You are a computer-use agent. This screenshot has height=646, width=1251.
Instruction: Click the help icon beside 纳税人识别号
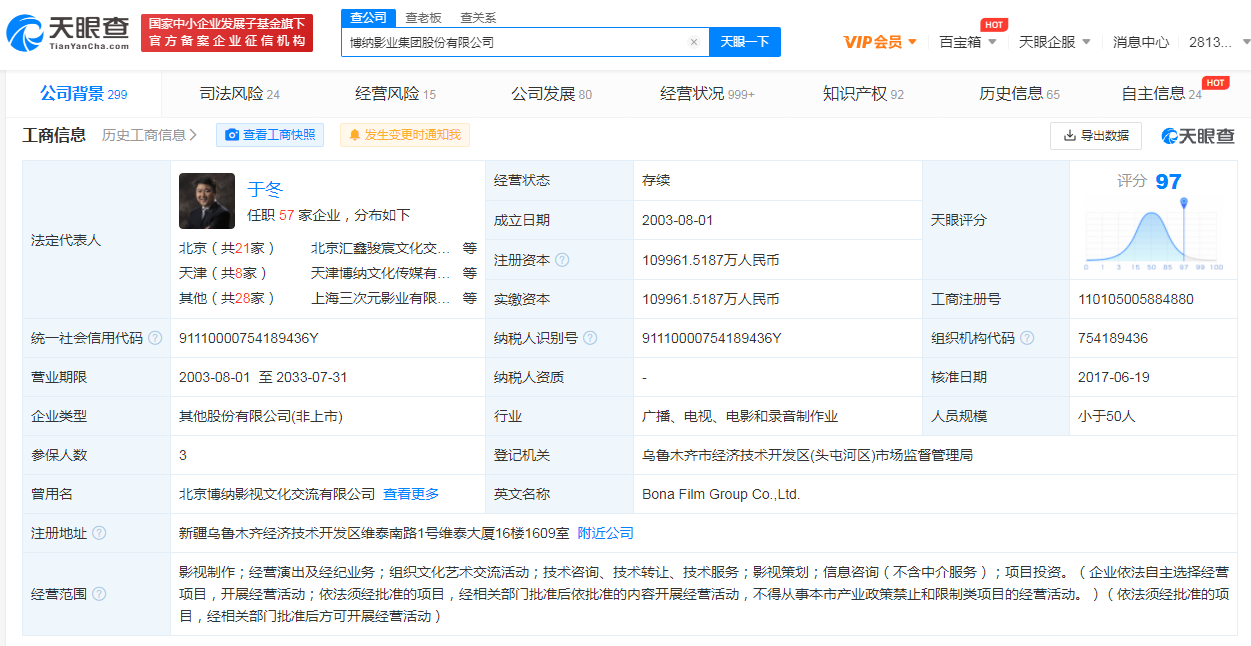coord(590,338)
